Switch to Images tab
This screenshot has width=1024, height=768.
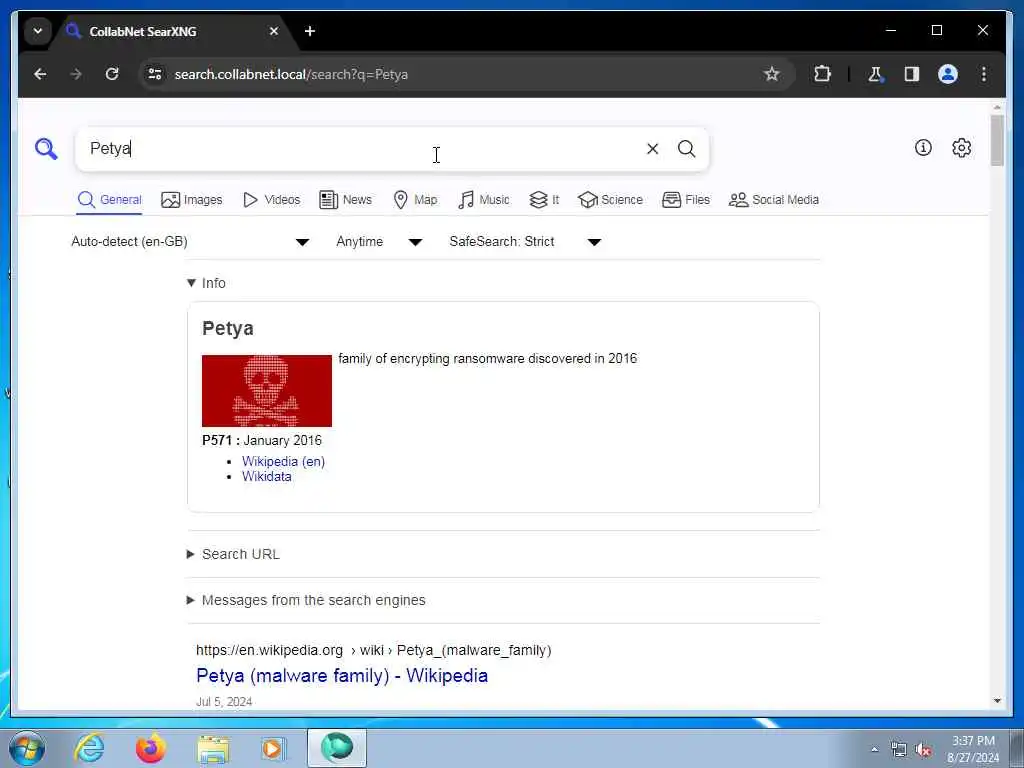191,200
